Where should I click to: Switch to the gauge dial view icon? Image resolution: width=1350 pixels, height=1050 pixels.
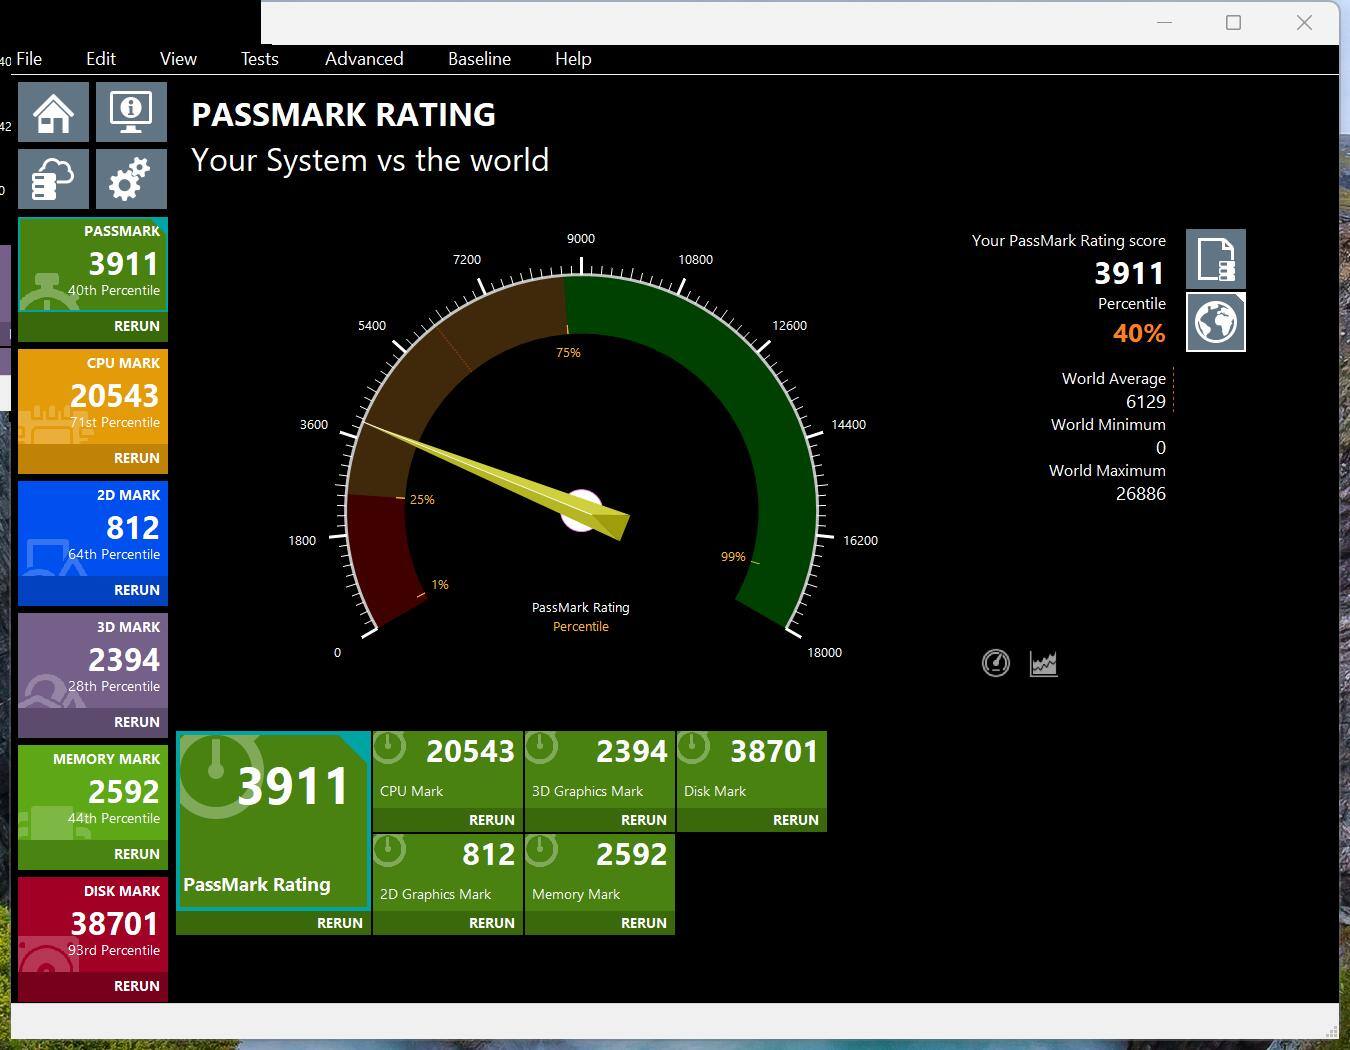pyautogui.click(x=996, y=663)
